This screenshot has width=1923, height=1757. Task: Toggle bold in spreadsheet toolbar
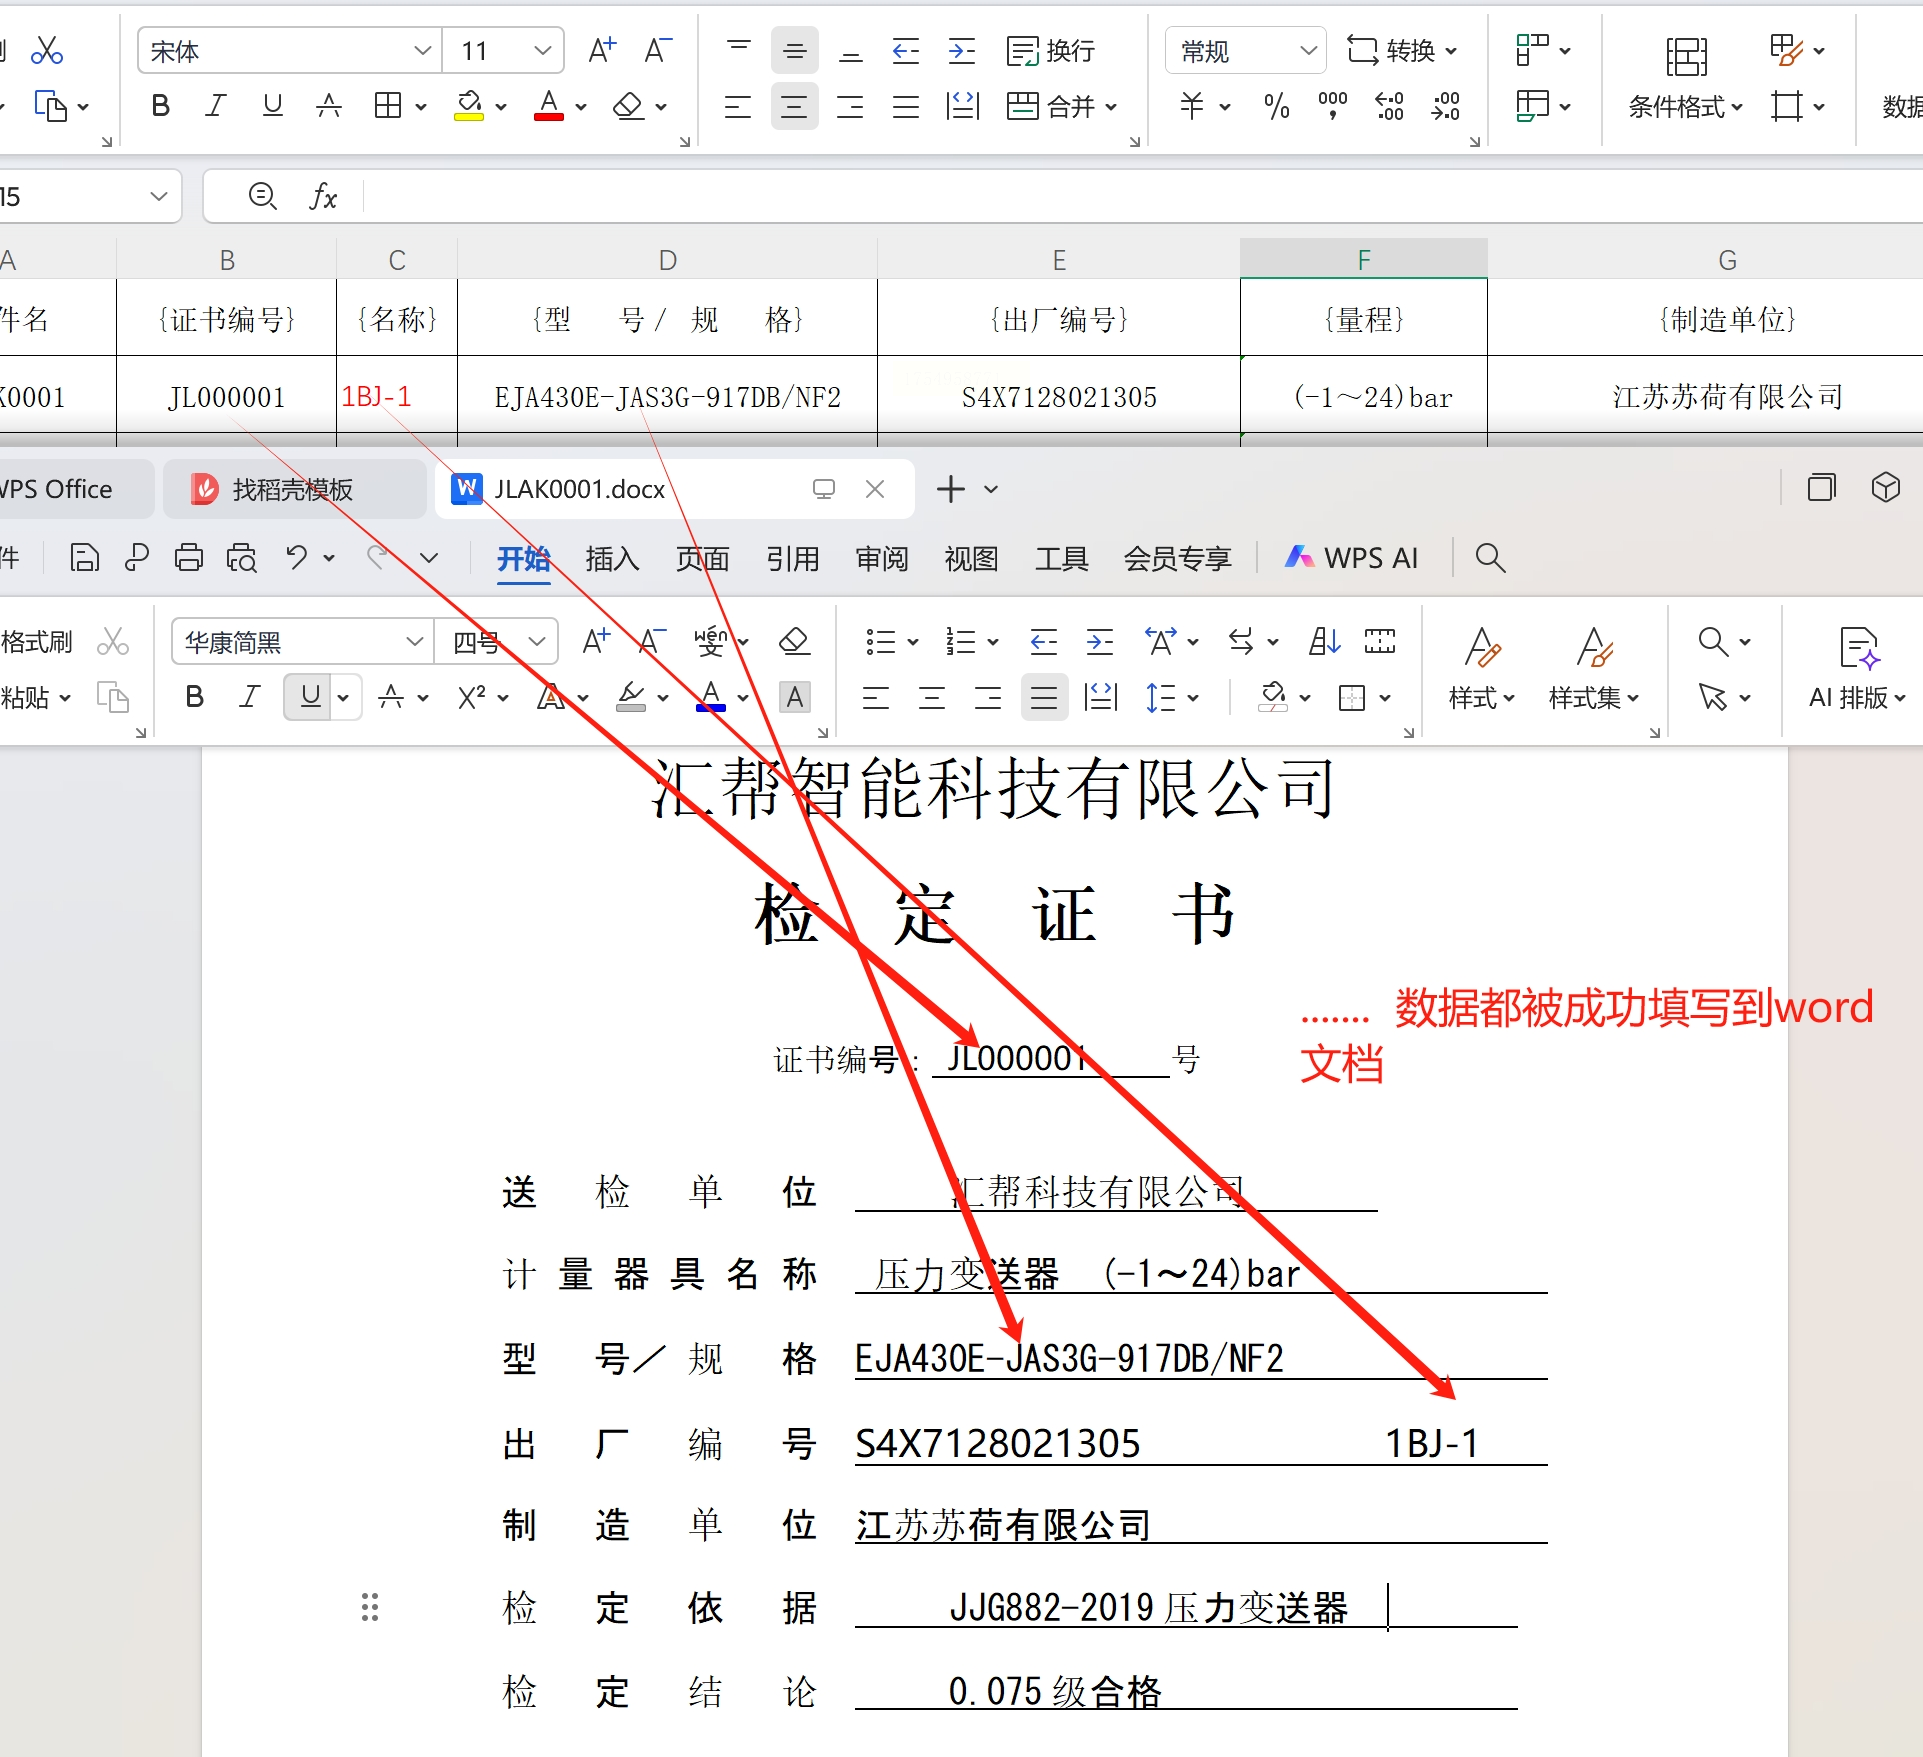click(160, 106)
